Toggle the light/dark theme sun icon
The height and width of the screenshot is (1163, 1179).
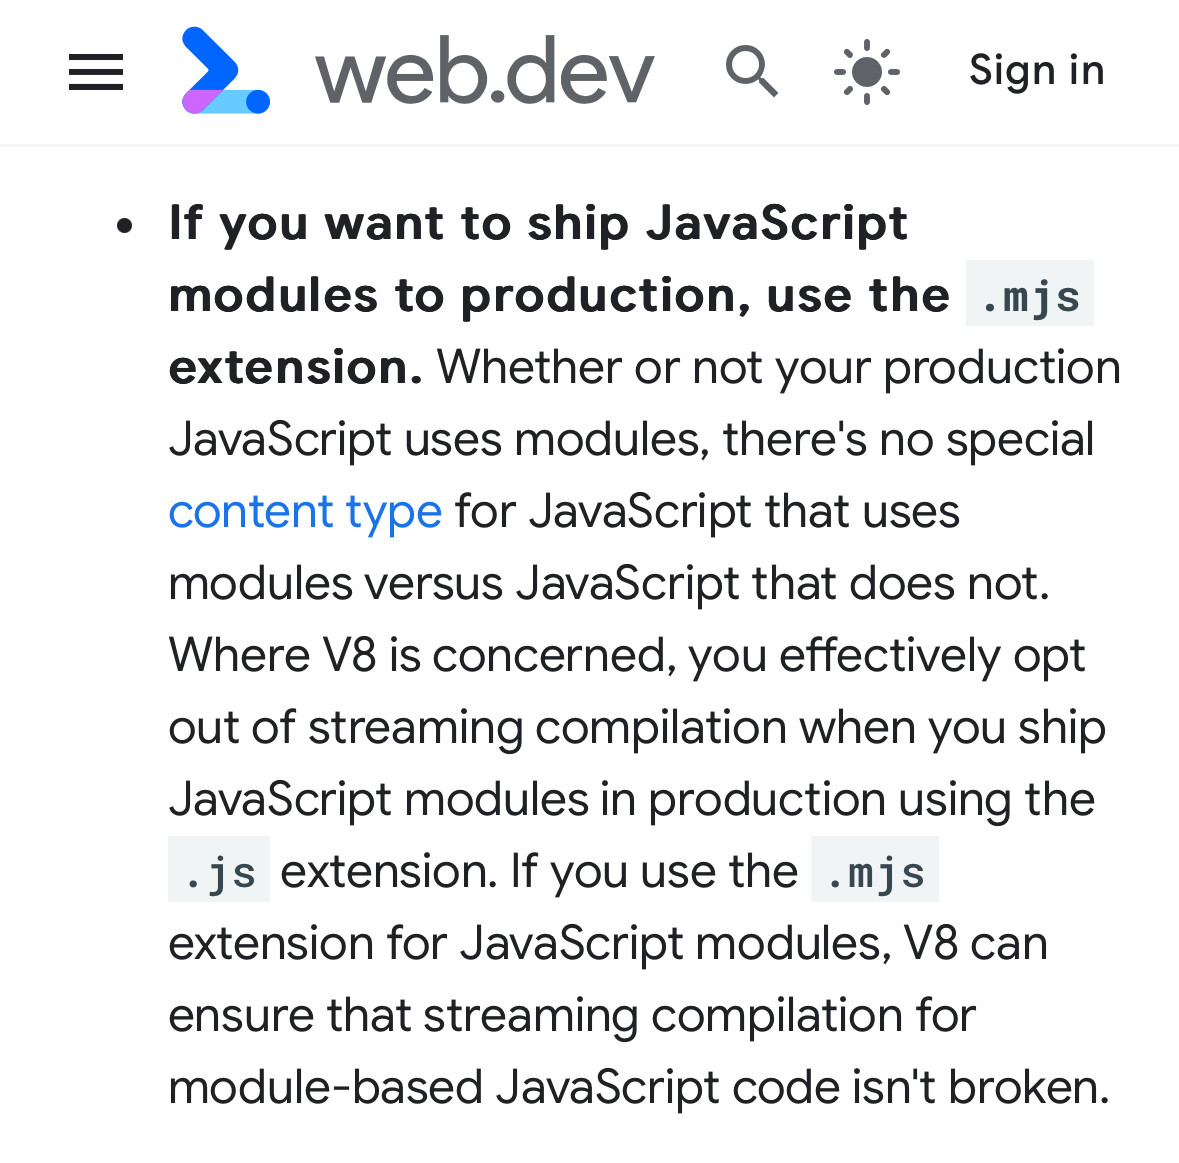[867, 71]
